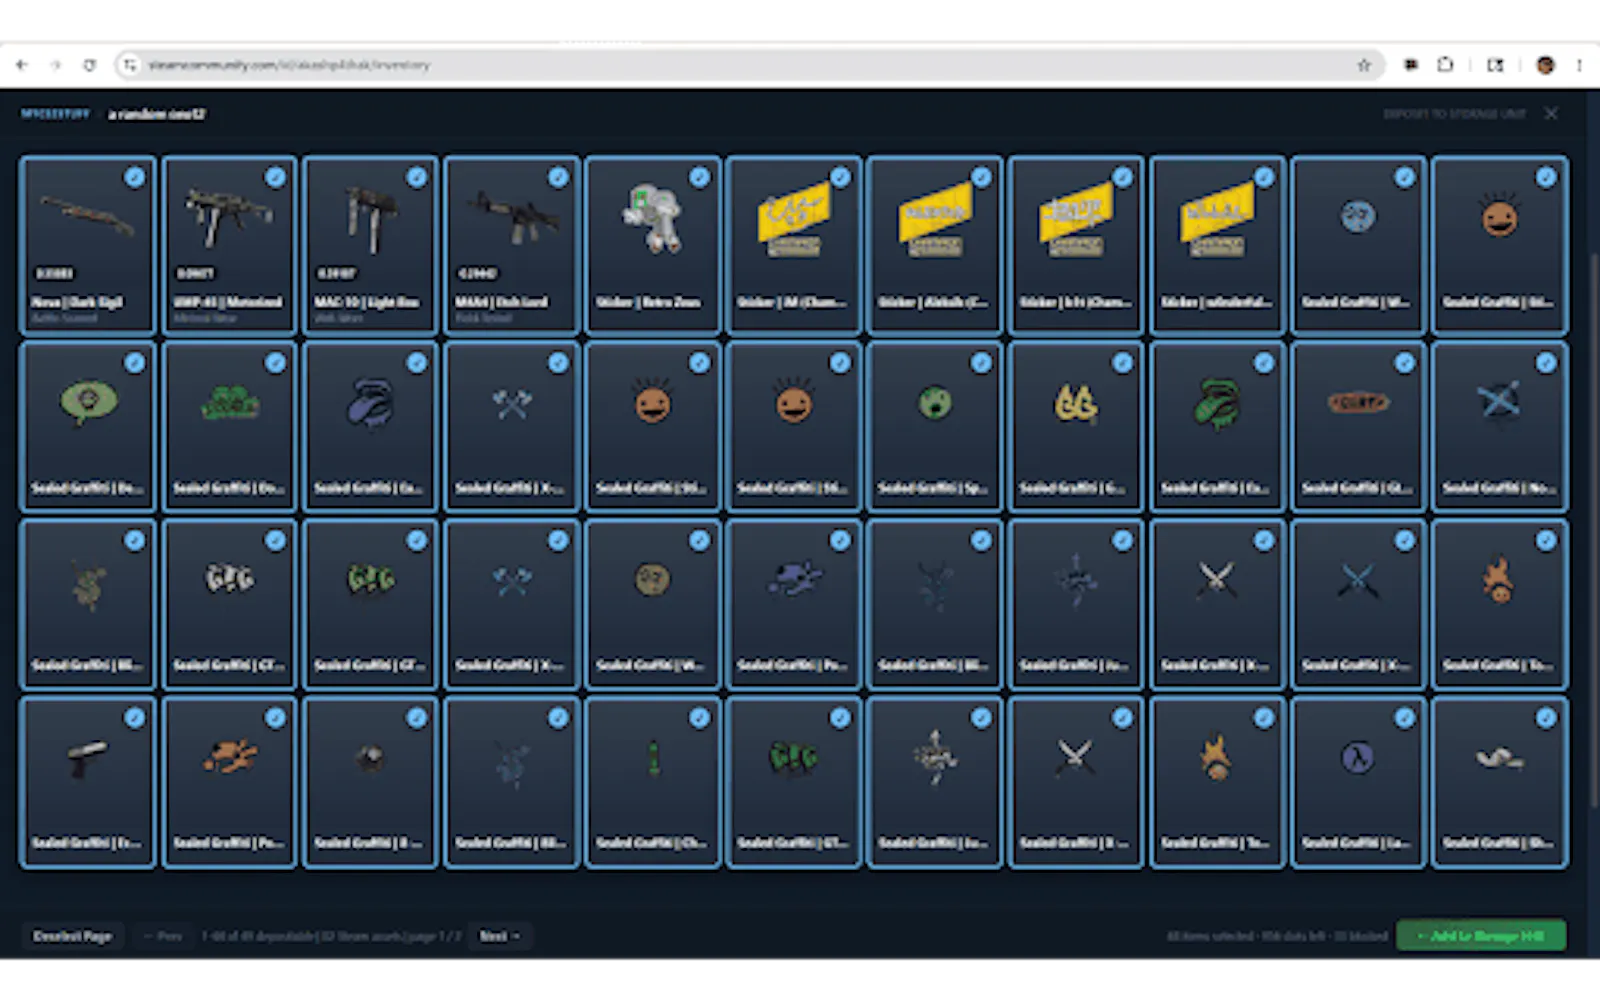The height and width of the screenshot is (1000, 1600).
Task: Uncheck the Nova | Dark Sigil selection checkmark
Action: click(134, 177)
